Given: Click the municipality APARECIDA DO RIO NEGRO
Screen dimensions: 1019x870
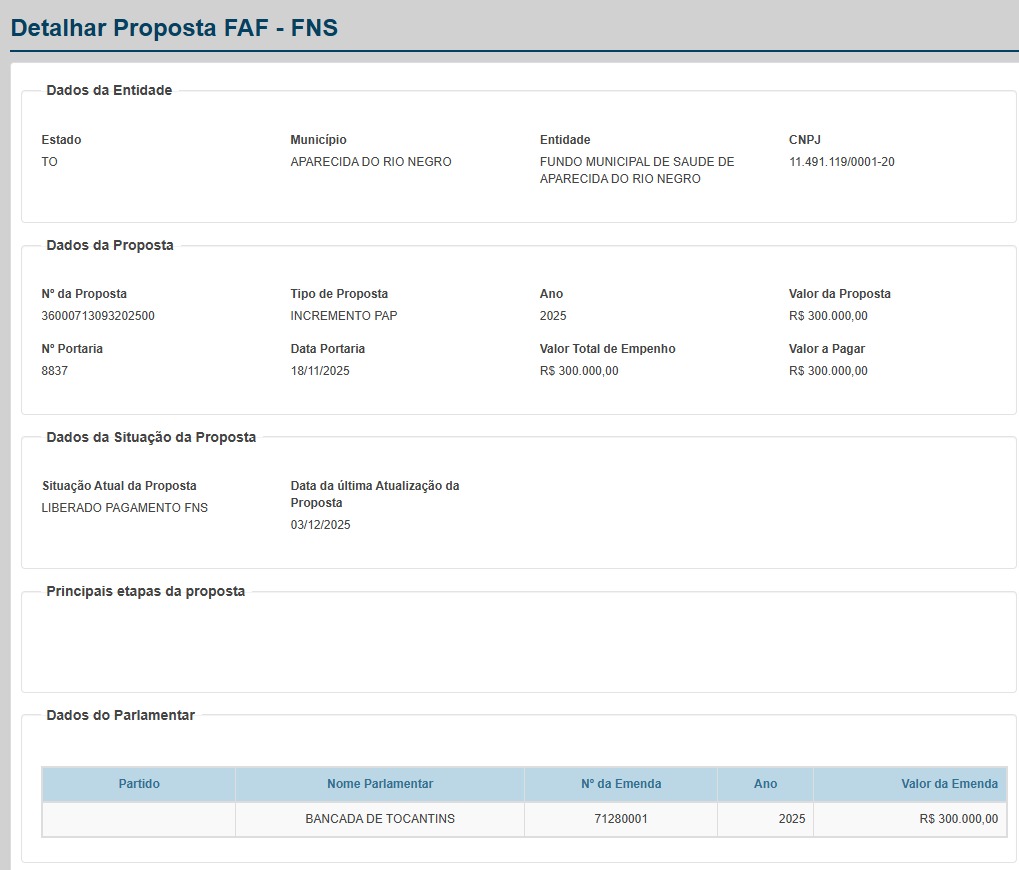Looking at the screenshot, I should tap(371, 162).
